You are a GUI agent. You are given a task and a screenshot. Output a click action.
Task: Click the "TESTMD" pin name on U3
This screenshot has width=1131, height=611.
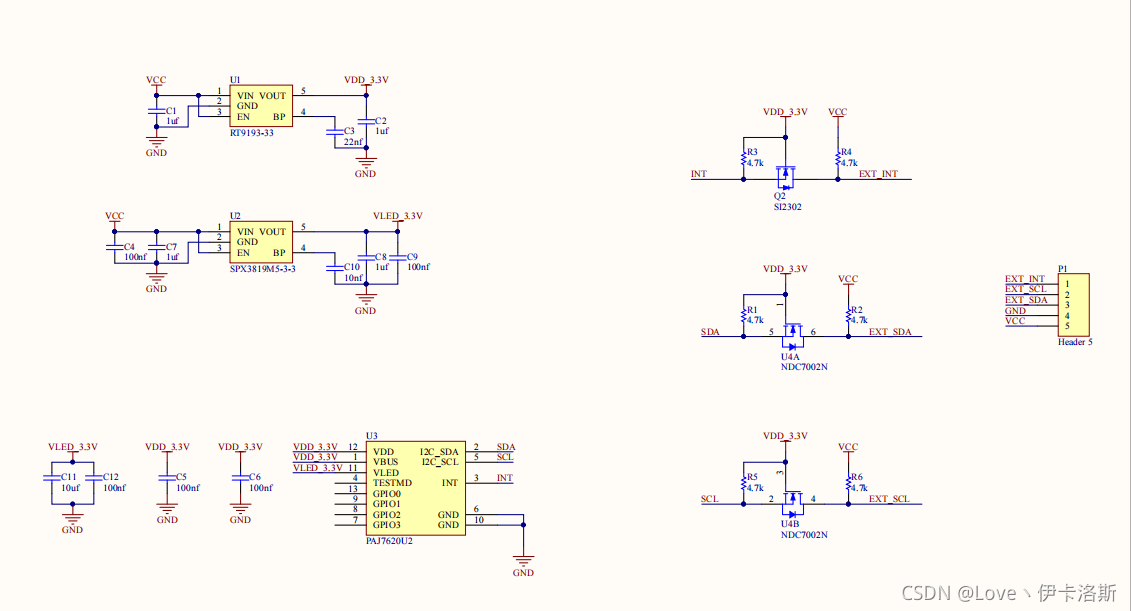point(392,483)
